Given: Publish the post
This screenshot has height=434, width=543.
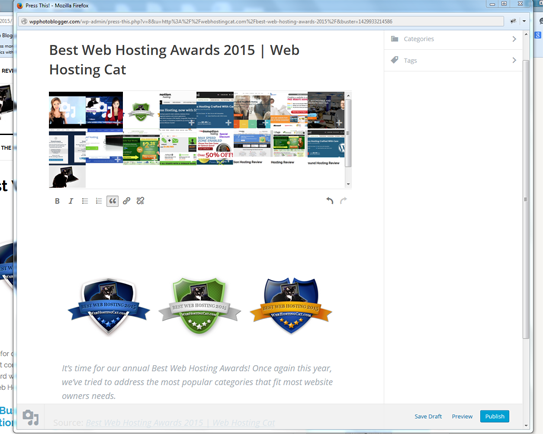Looking at the screenshot, I should (x=495, y=416).
